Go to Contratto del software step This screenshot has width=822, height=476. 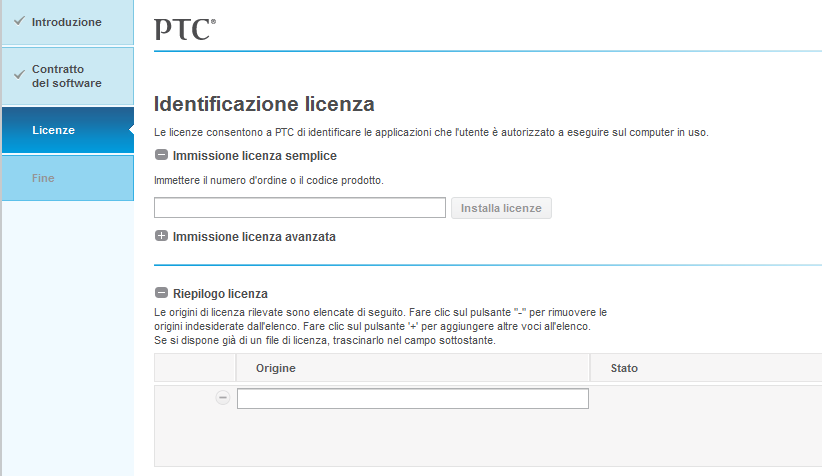[x=68, y=76]
